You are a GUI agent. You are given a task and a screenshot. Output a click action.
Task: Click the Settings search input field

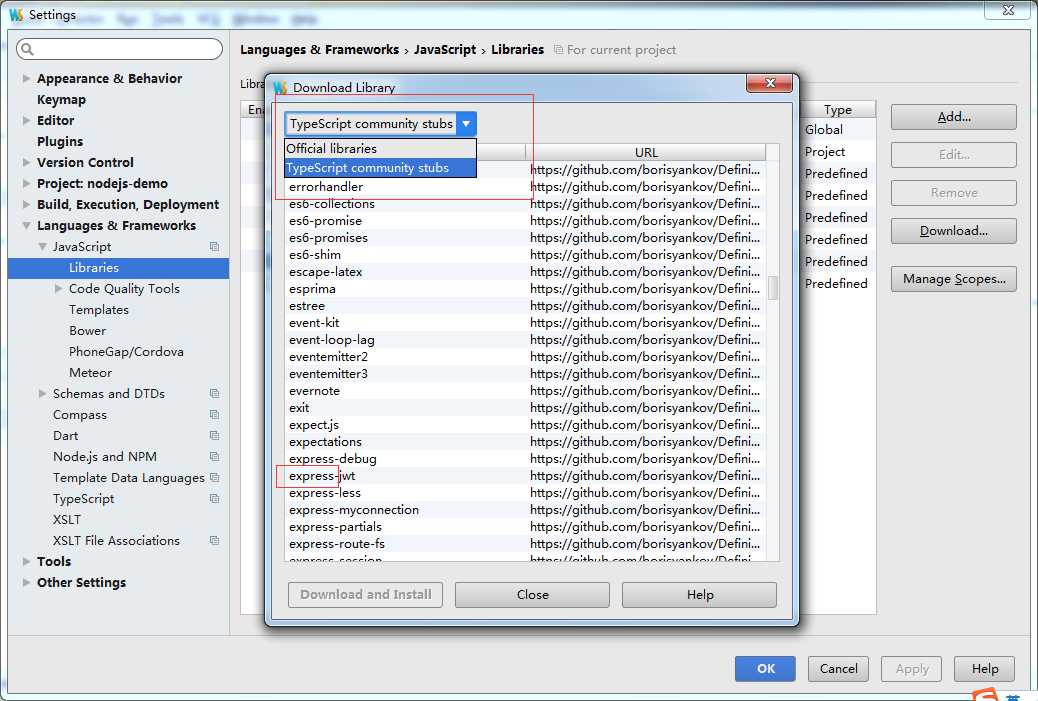pyautogui.click(x=120, y=49)
